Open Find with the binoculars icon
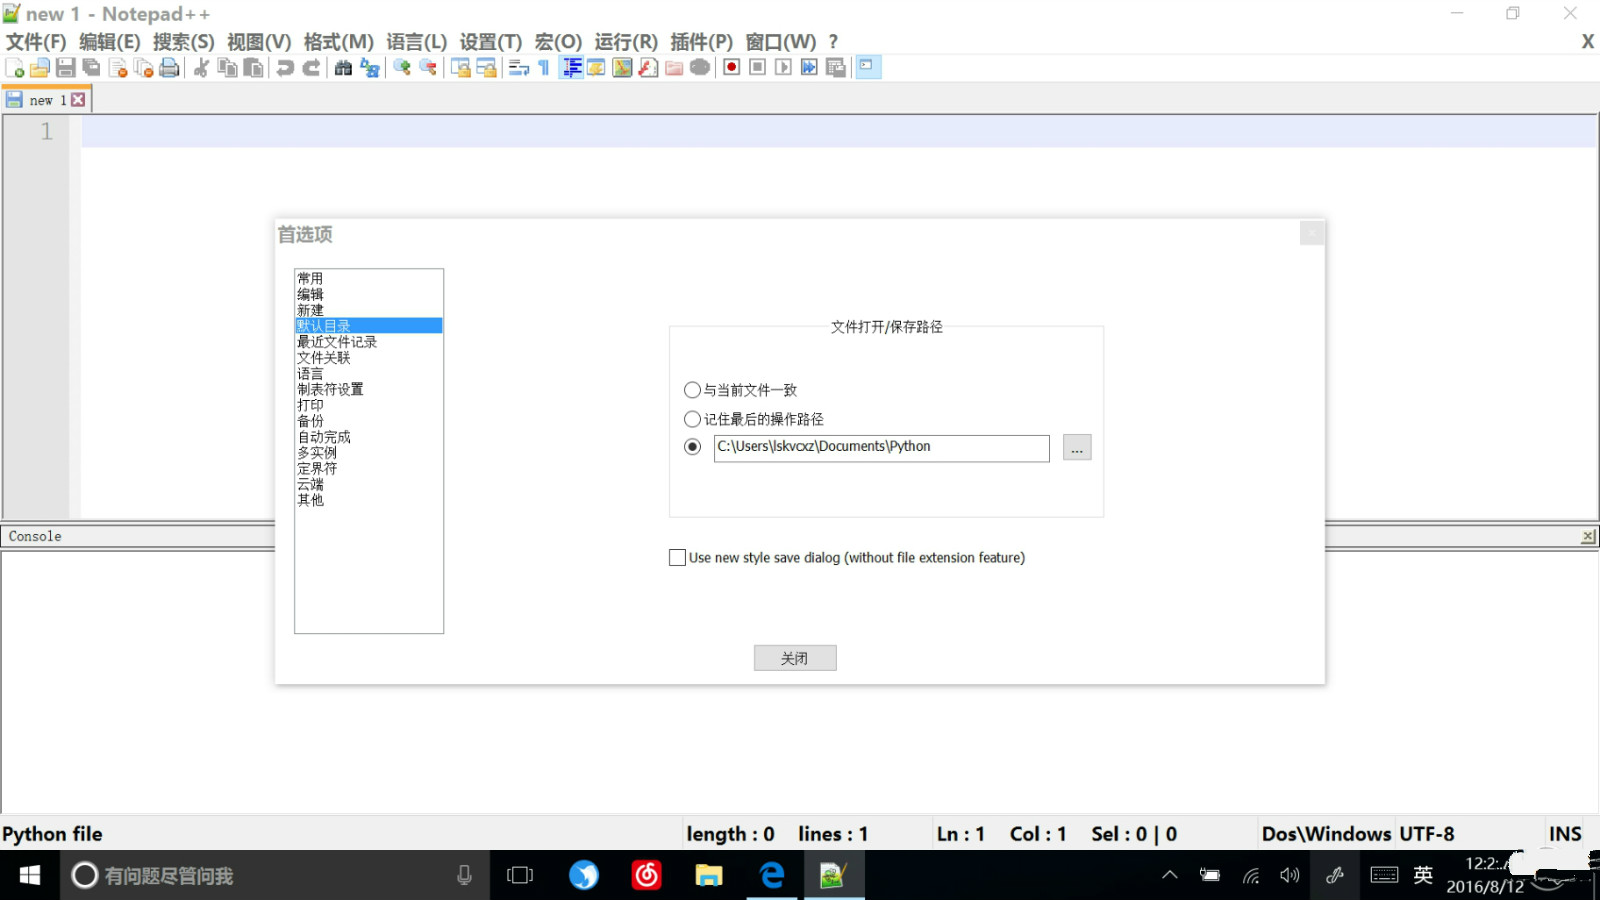Image resolution: width=1600 pixels, height=900 pixels. pos(343,67)
